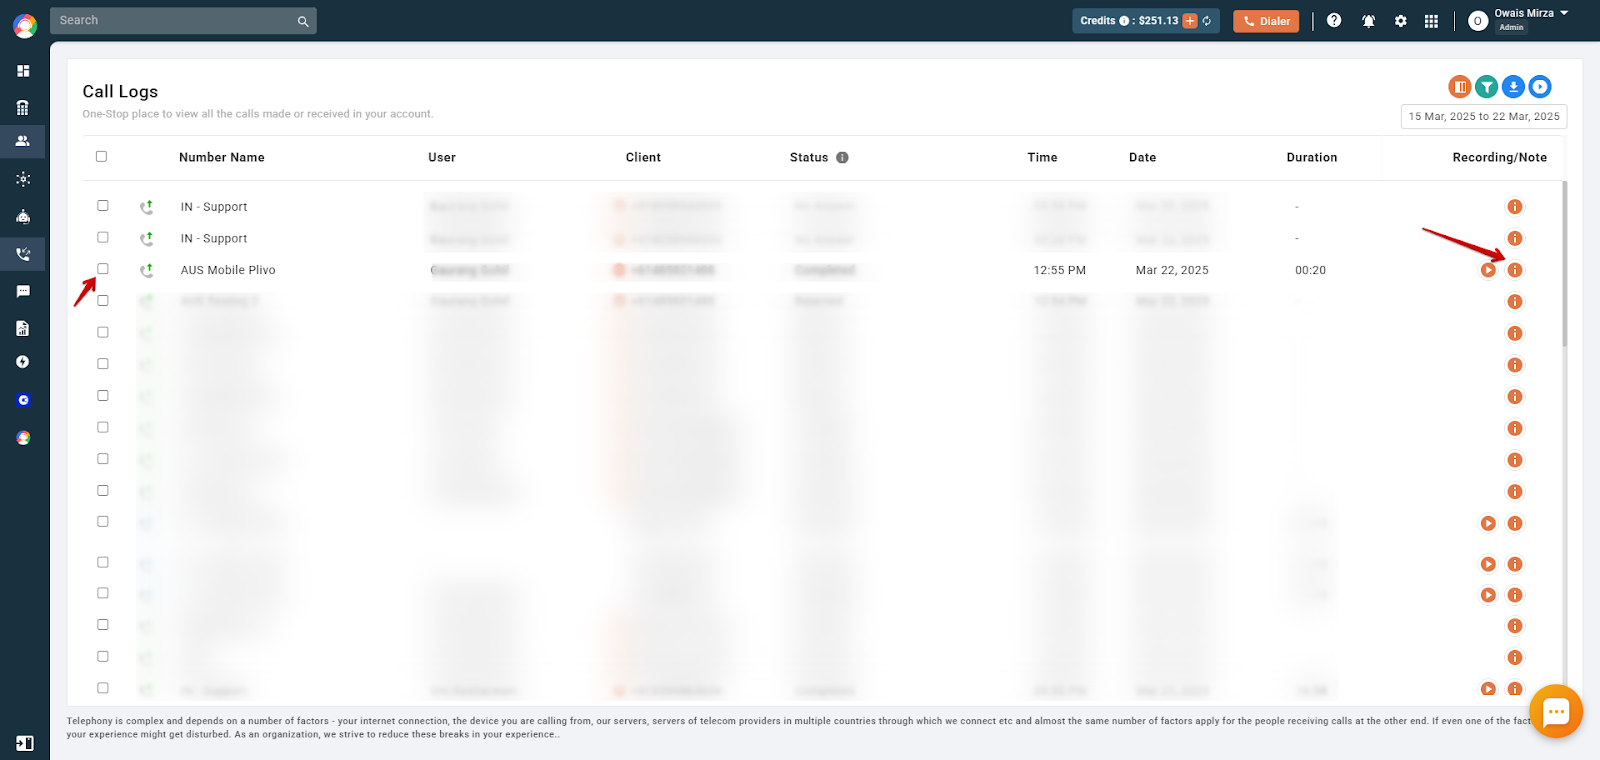Check the first IN - Support row checkbox
The width and height of the screenshot is (1600, 760).
point(103,205)
